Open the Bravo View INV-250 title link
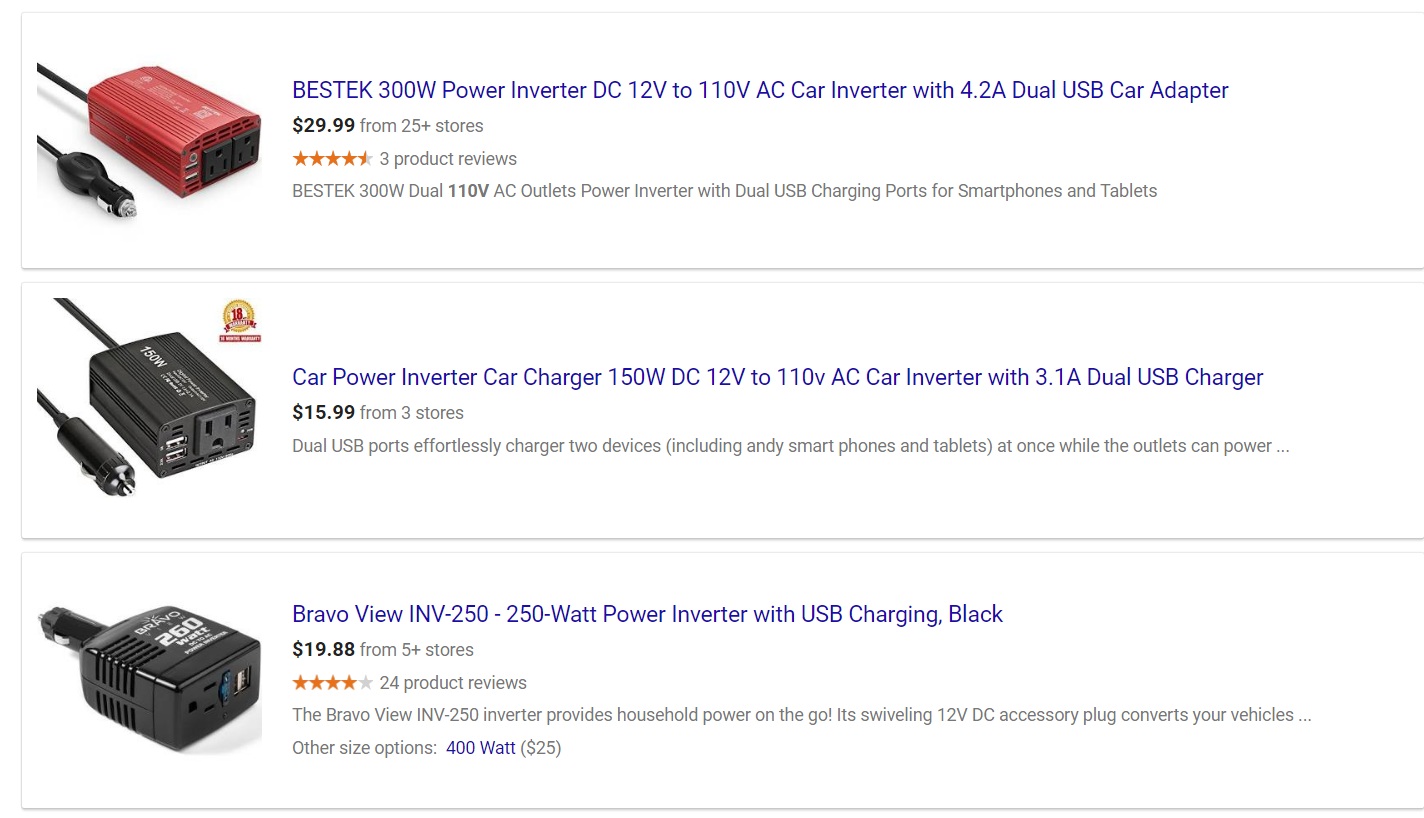 coord(647,614)
